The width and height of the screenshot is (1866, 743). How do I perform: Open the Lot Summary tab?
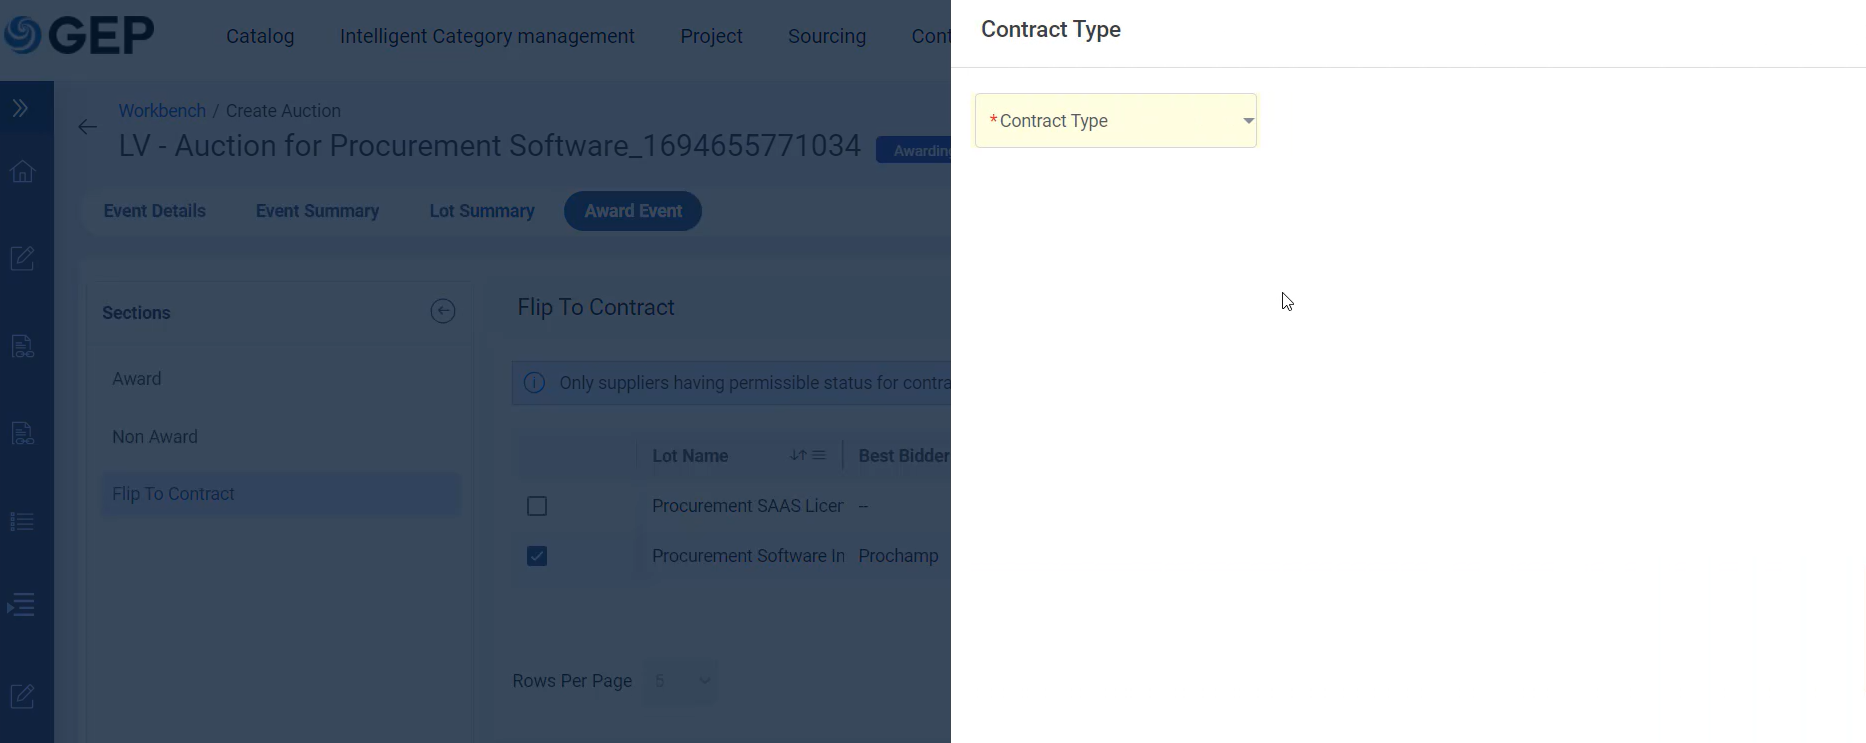click(x=482, y=211)
